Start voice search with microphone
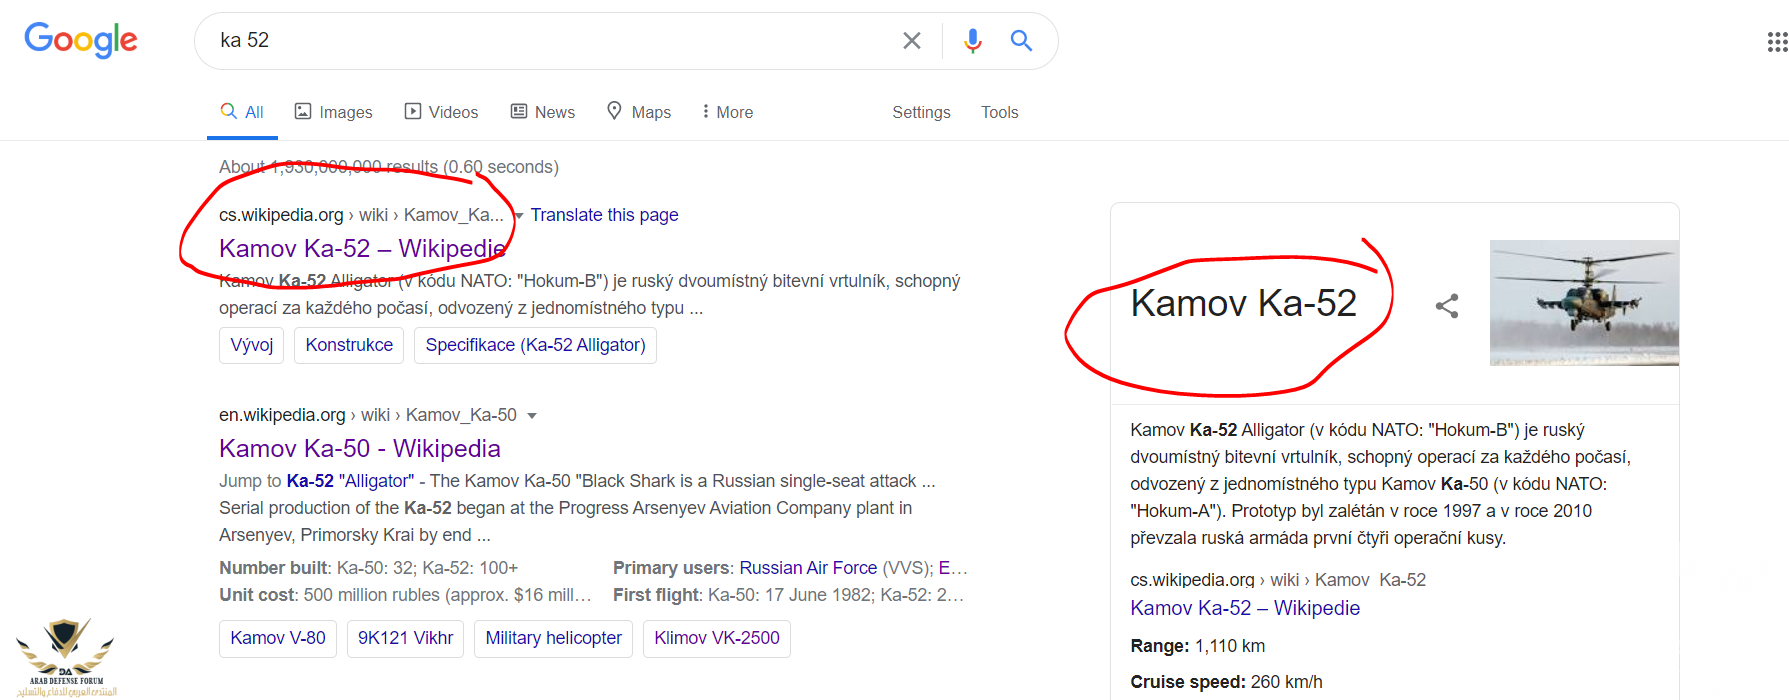The image size is (1789, 700). (x=972, y=41)
